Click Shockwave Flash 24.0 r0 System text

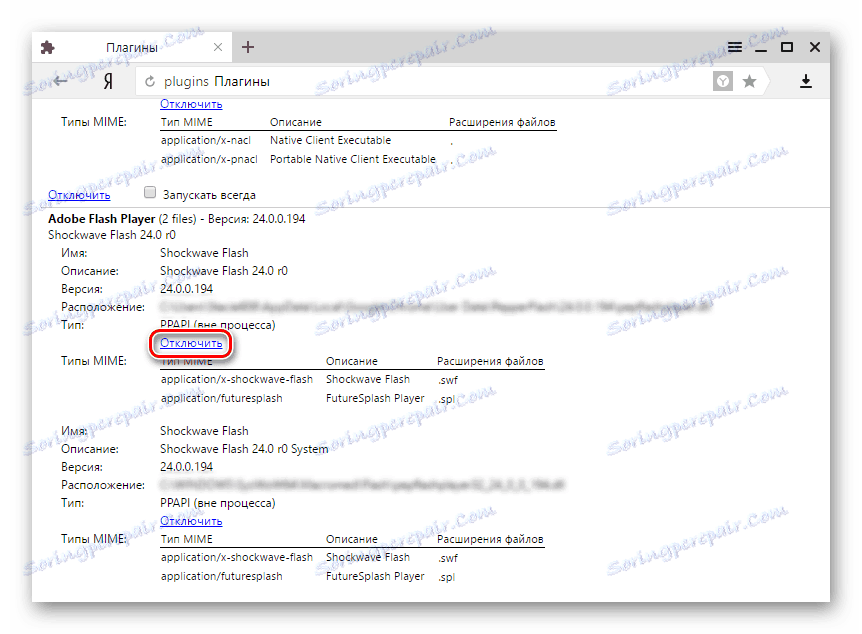point(244,449)
